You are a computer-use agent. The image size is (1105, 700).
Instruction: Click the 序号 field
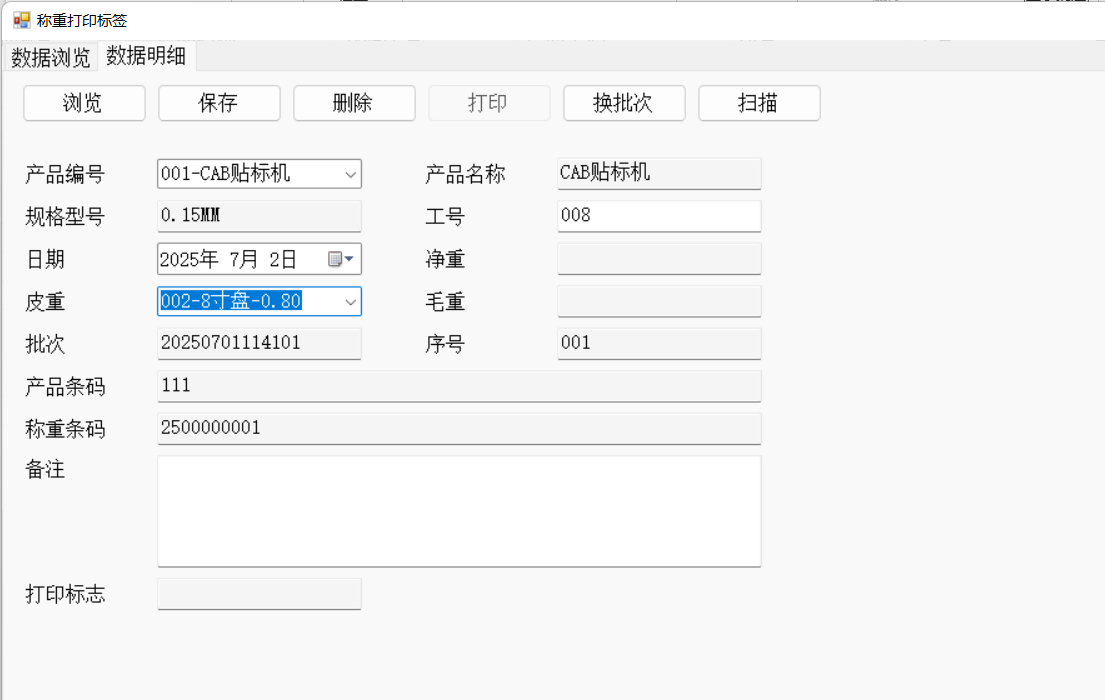click(659, 344)
